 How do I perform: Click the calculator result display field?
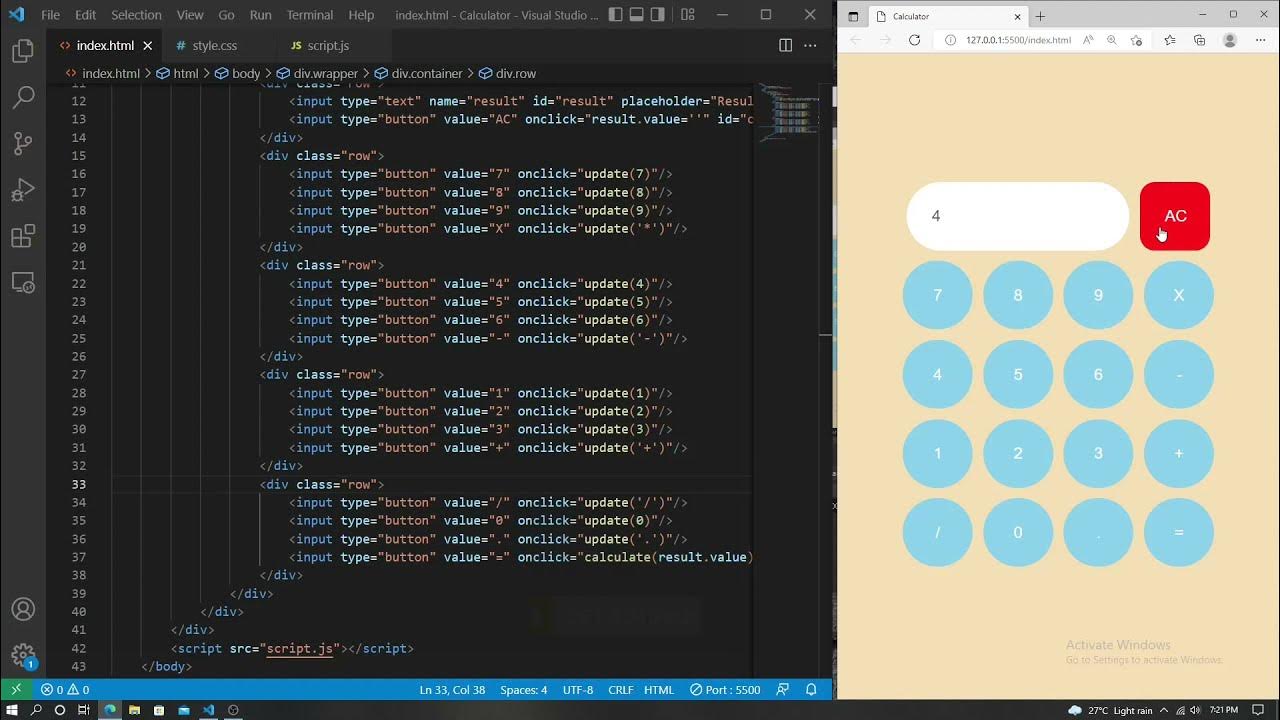(x=1018, y=216)
